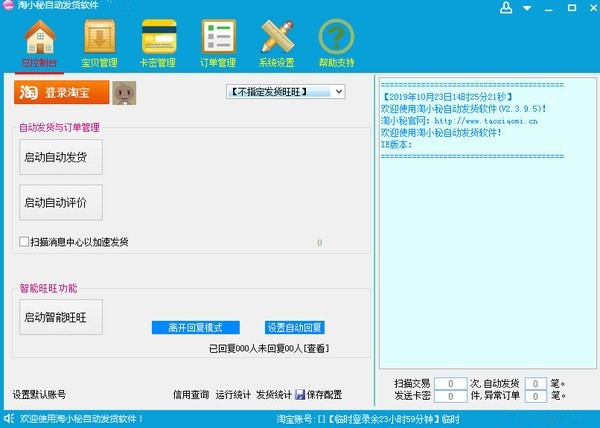The width and height of the screenshot is (600, 428).
Task: Open 订单管理 list icon
Action: (x=218, y=37)
